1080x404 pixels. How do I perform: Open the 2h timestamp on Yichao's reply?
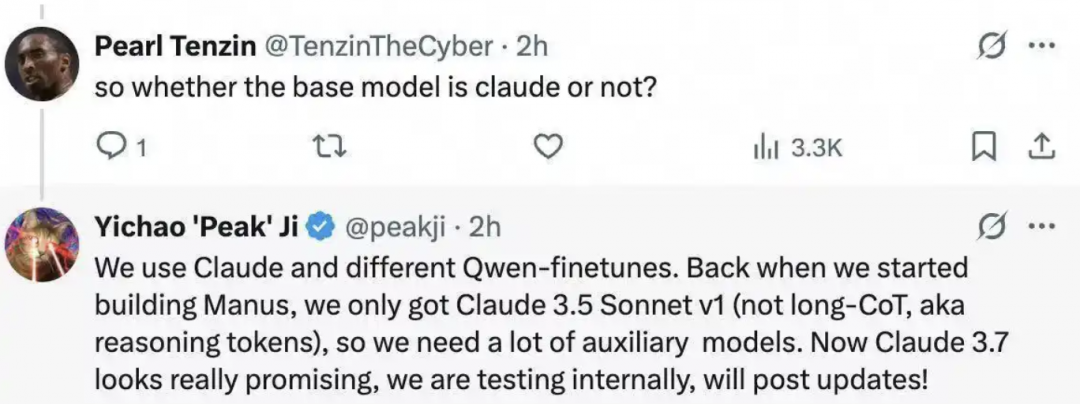pos(484,227)
